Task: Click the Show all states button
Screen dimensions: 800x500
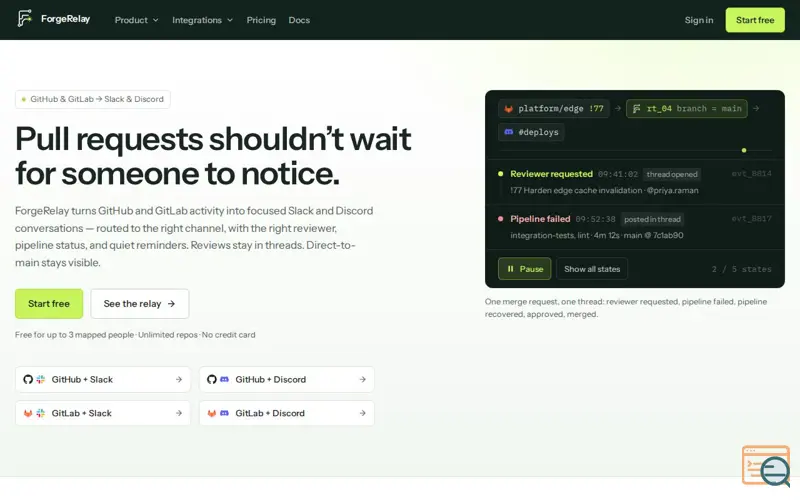Action: (x=592, y=269)
